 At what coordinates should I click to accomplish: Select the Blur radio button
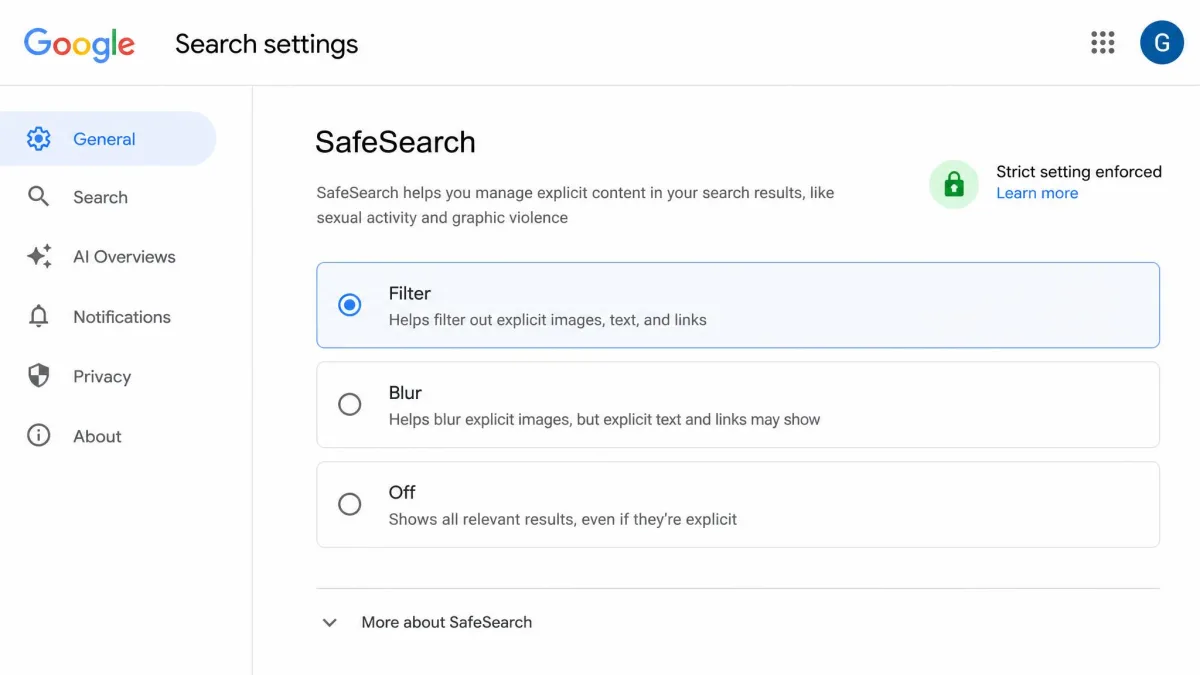click(349, 405)
